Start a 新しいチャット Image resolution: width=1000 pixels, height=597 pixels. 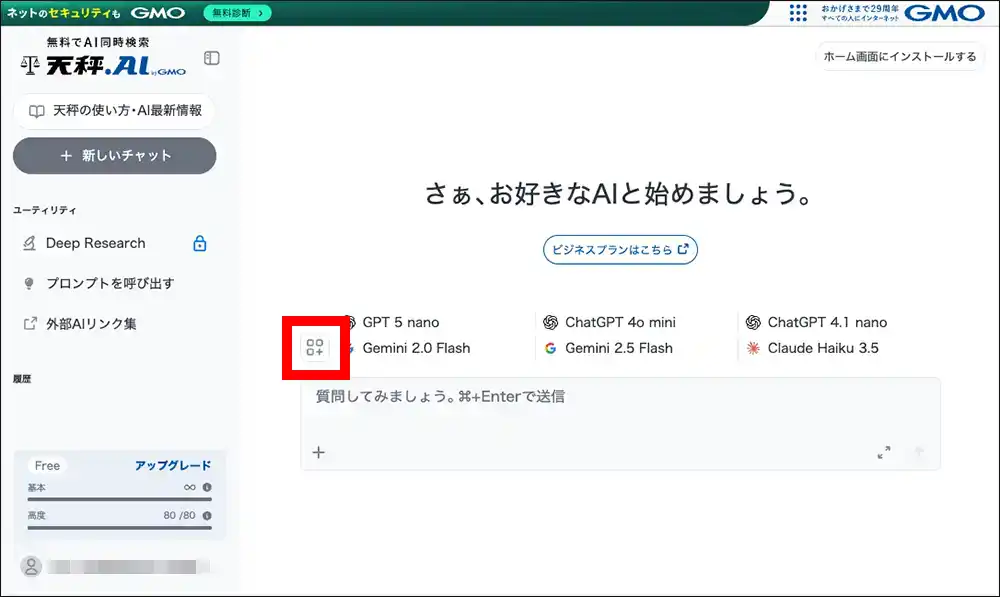pyautogui.click(x=115, y=156)
